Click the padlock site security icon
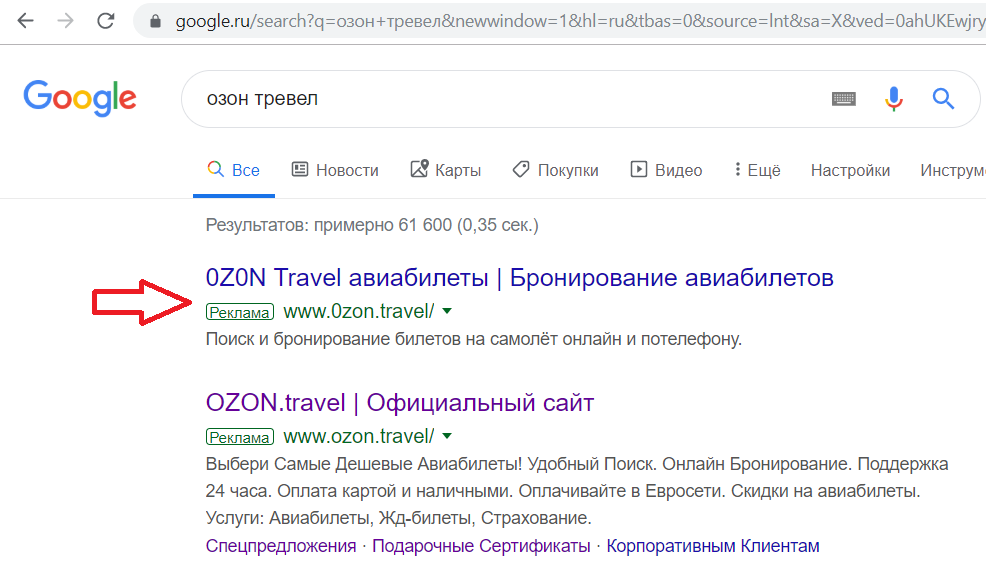Viewport: 986px width, 586px height. [155, 21]
